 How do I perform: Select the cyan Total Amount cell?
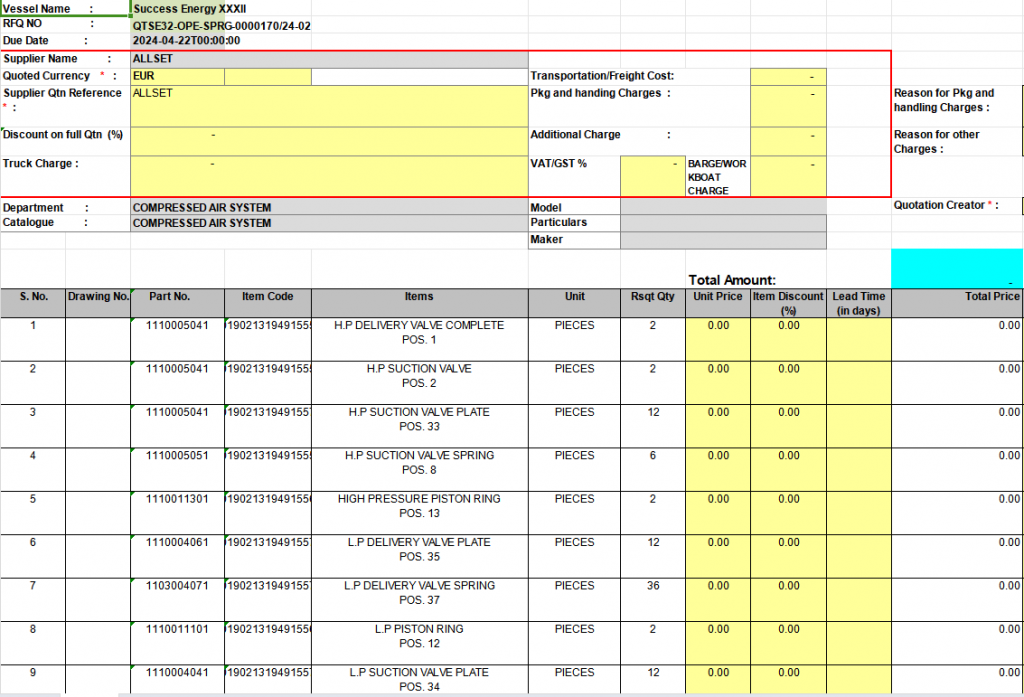(956, 269)
